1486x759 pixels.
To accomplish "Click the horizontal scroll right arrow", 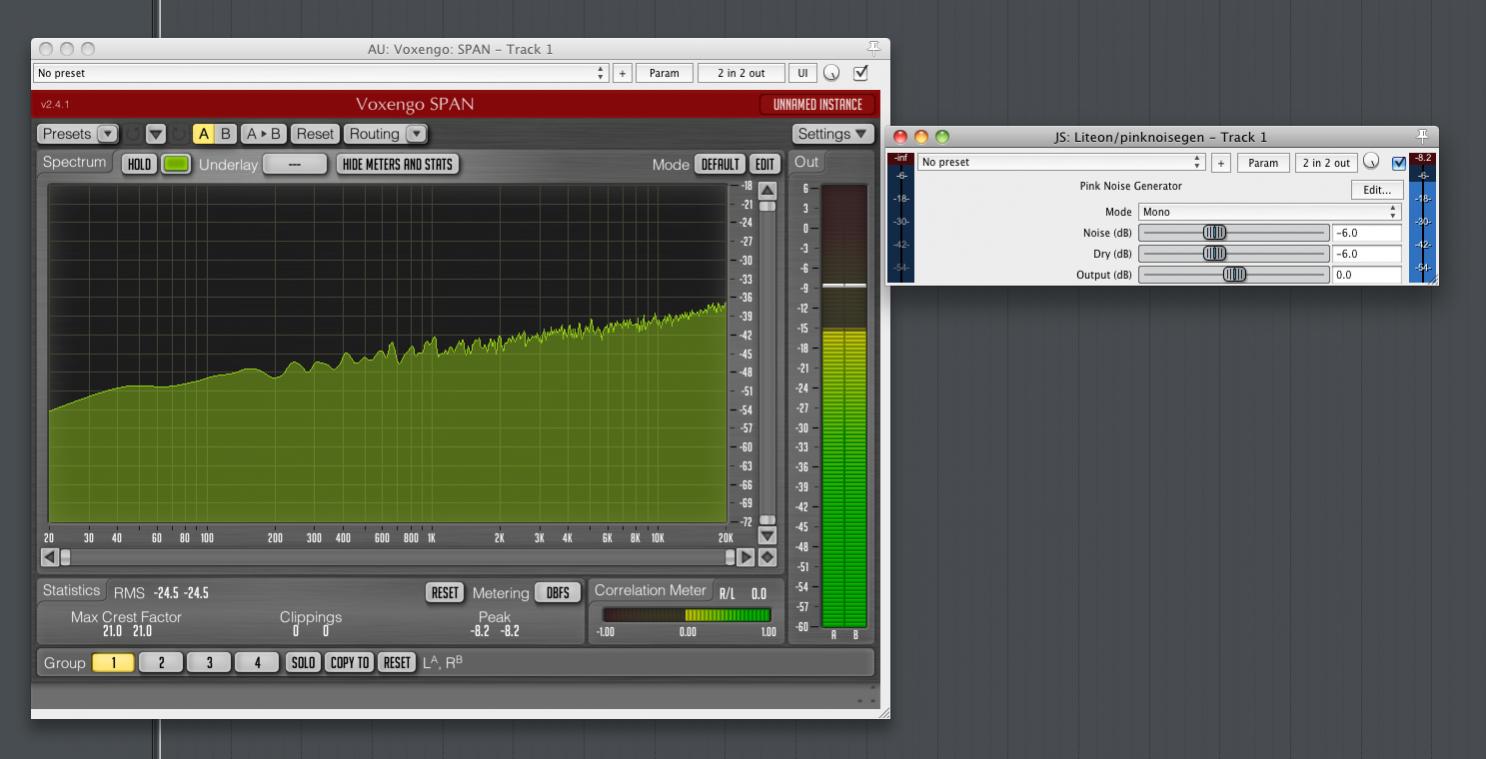I will tap(748, 557).
